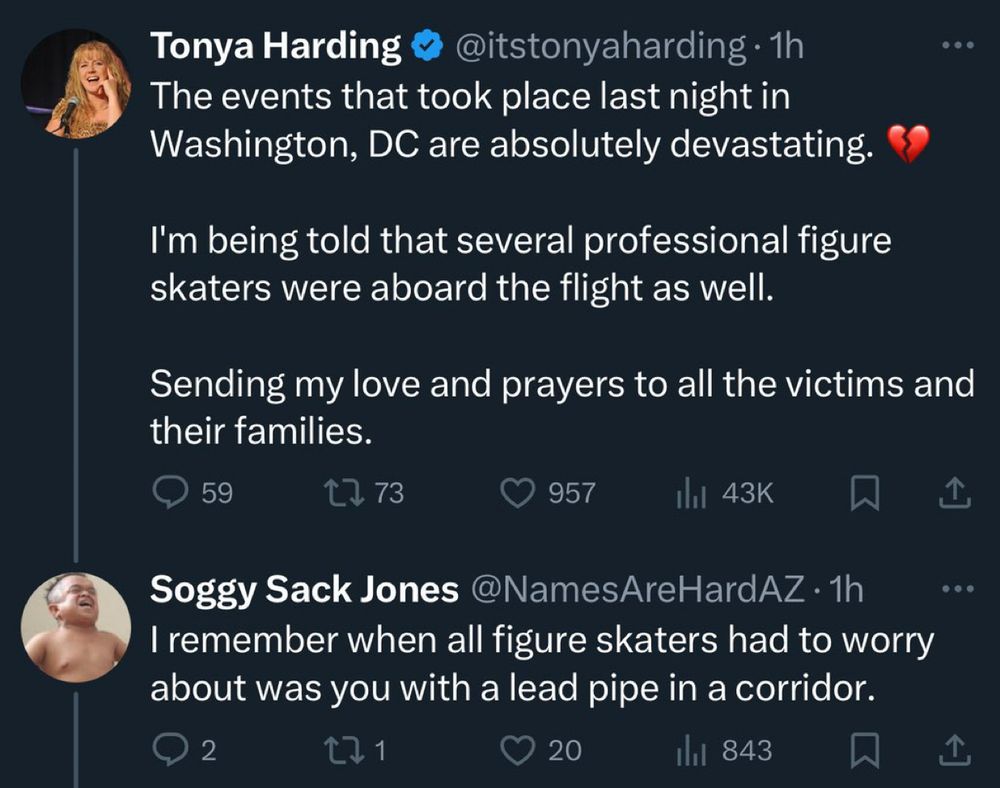Screen dimensions: 1000x788
Task: Reply to Tonya Harding's tweet
Action: 170,492
